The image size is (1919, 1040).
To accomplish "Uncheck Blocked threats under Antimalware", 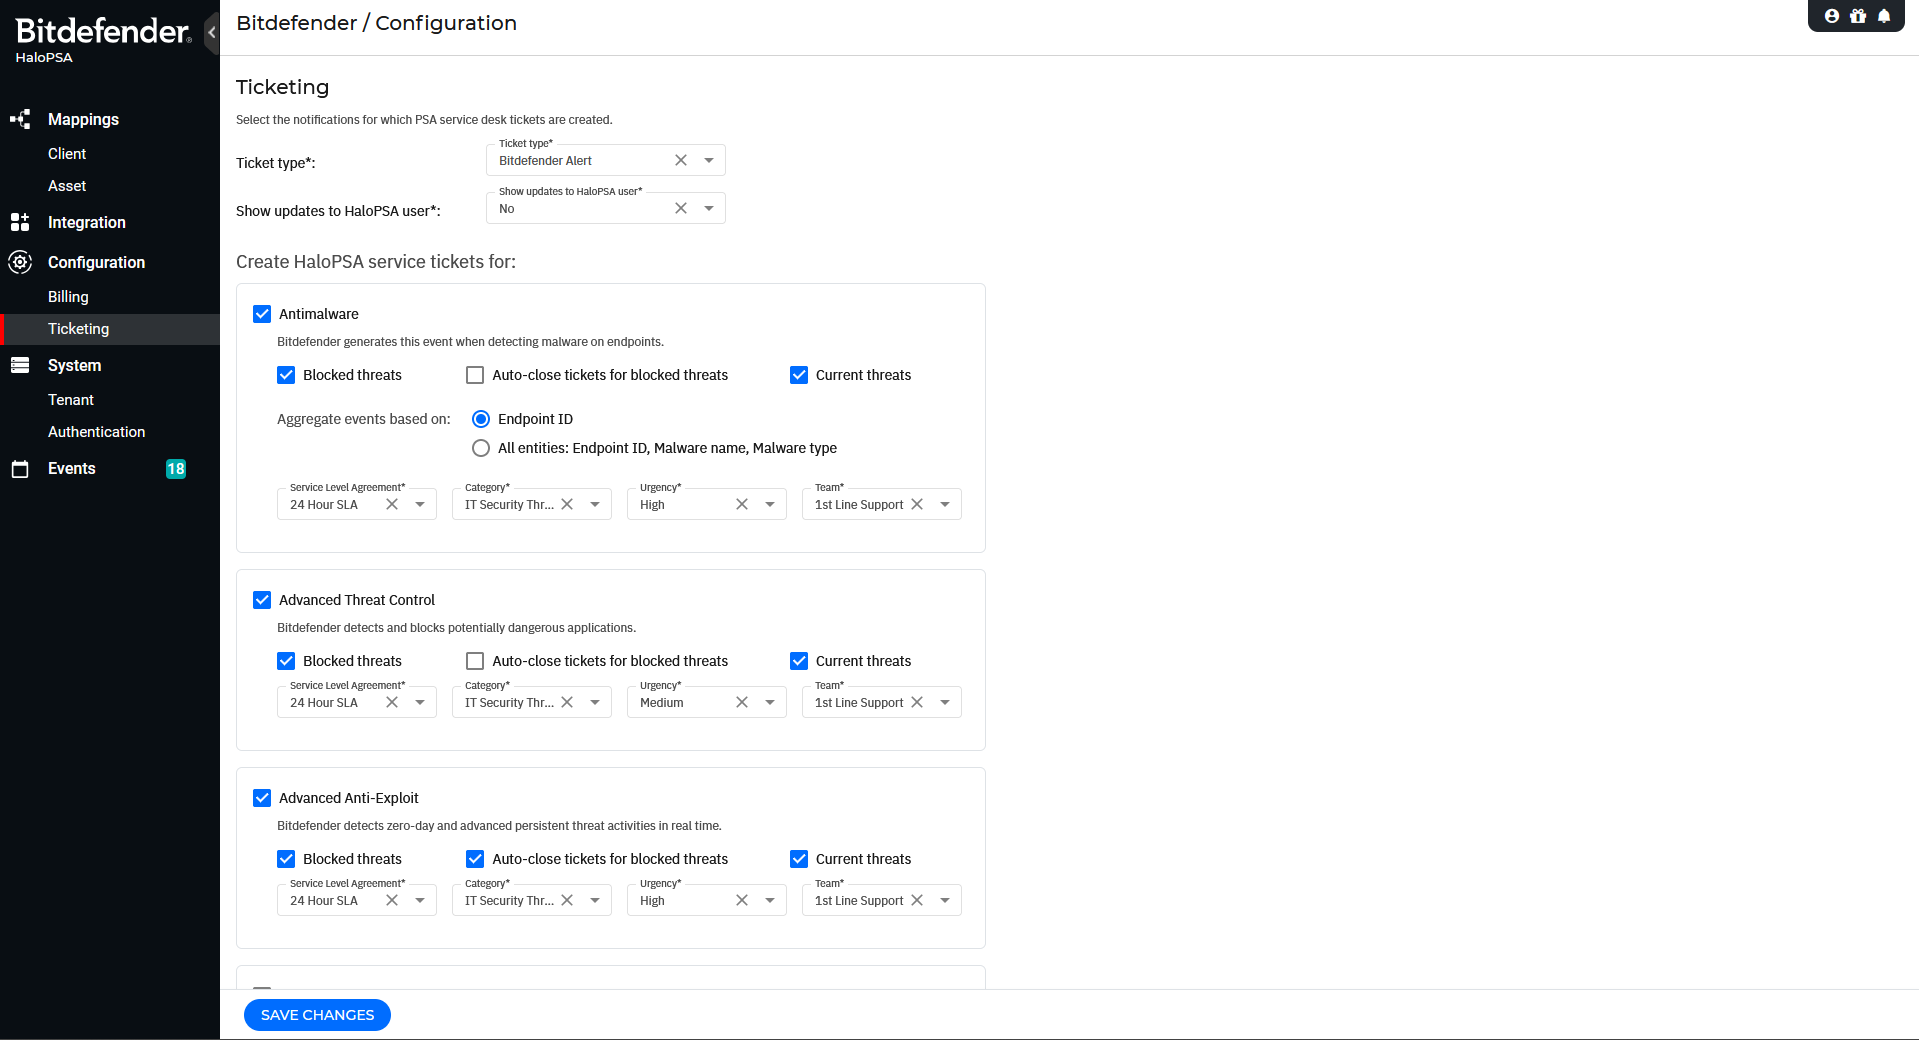I will (286, 375).
